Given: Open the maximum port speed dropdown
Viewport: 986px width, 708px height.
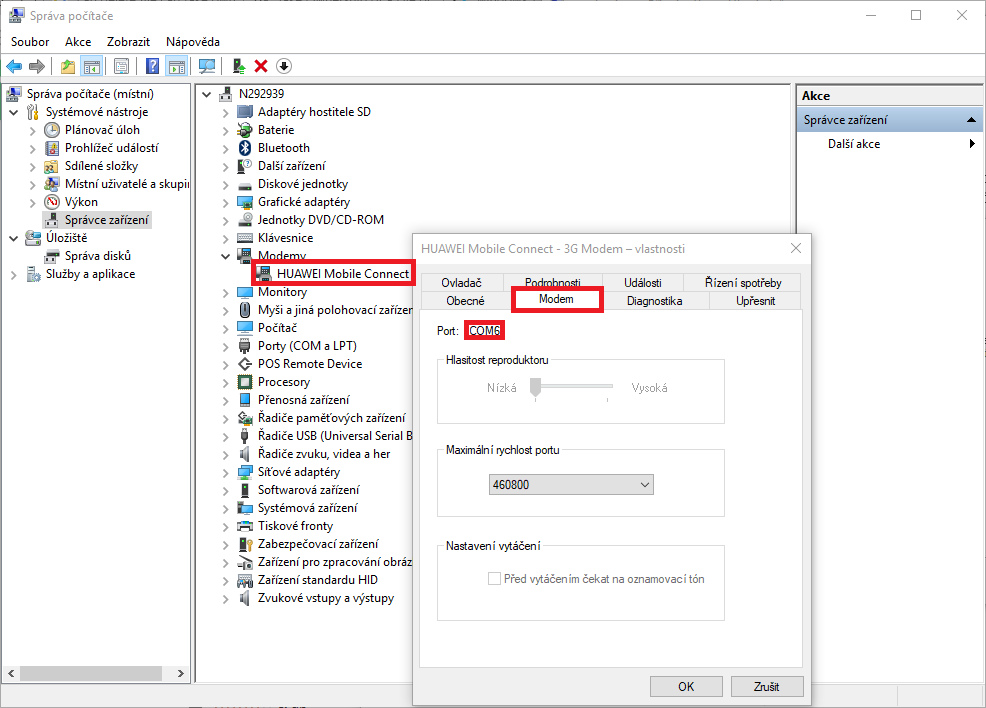Looking at the screenshot, I should (571, 485).
